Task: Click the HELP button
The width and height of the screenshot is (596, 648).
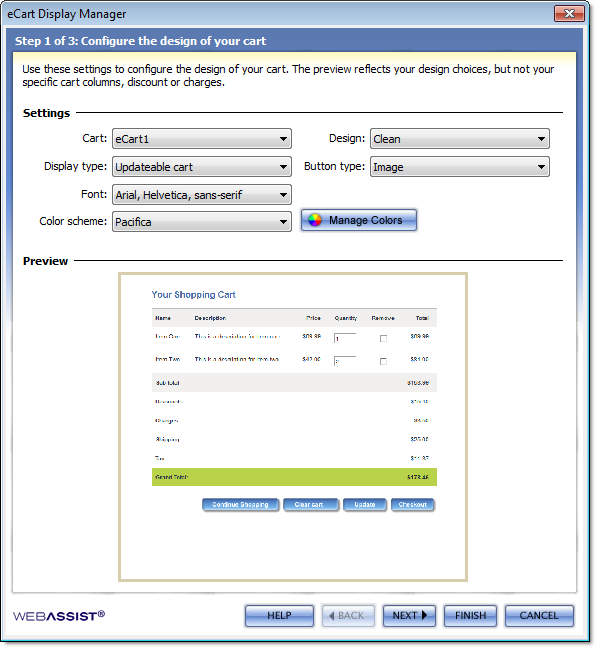Action: (279, 616)
